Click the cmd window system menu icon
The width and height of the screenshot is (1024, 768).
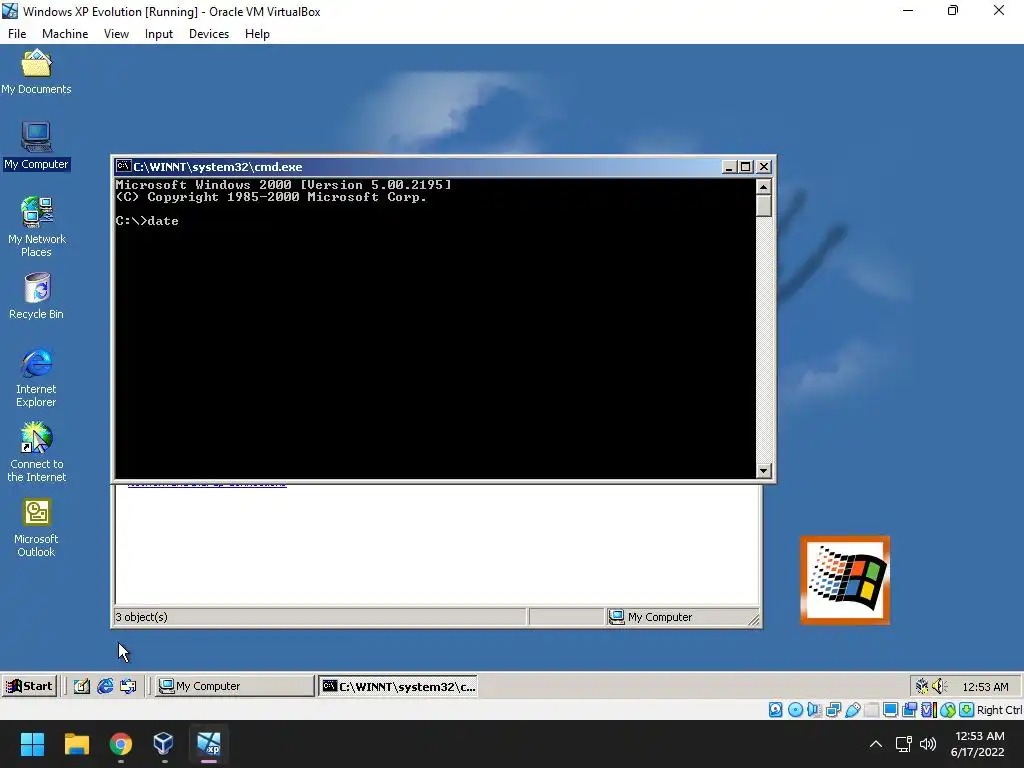(x=123, y=167)
